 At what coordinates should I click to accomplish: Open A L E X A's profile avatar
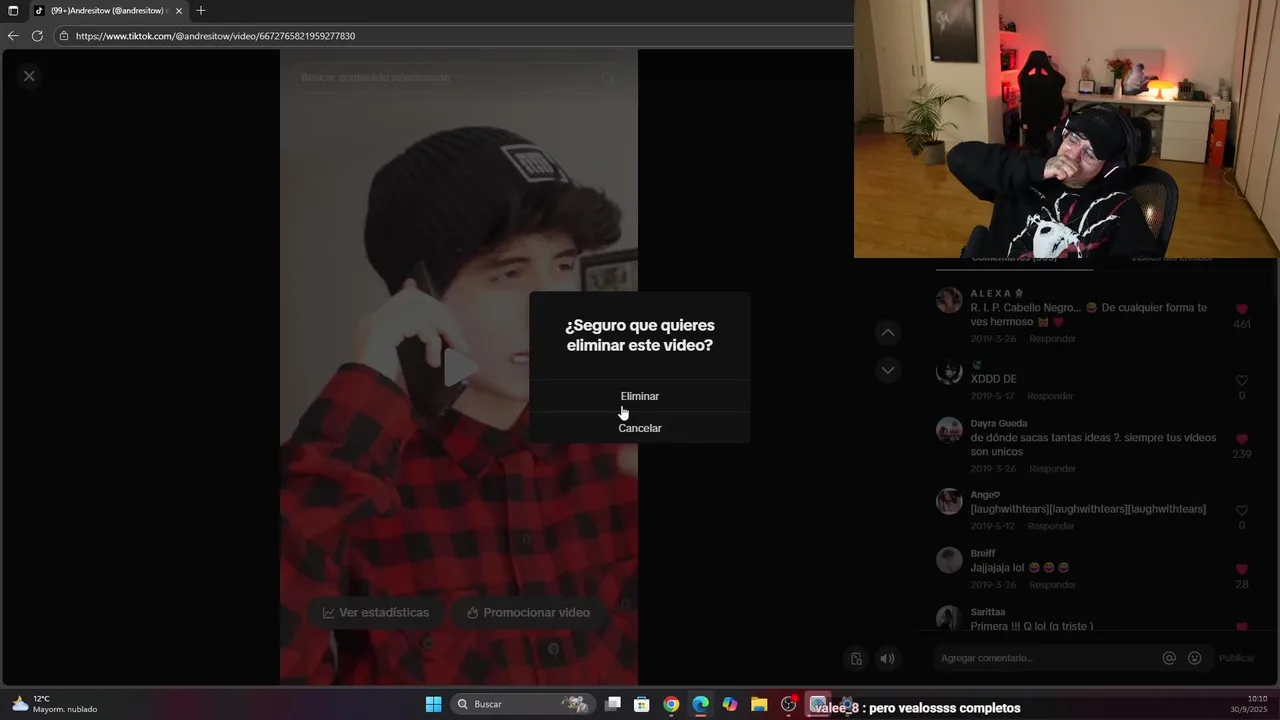[x=949, y=300]
